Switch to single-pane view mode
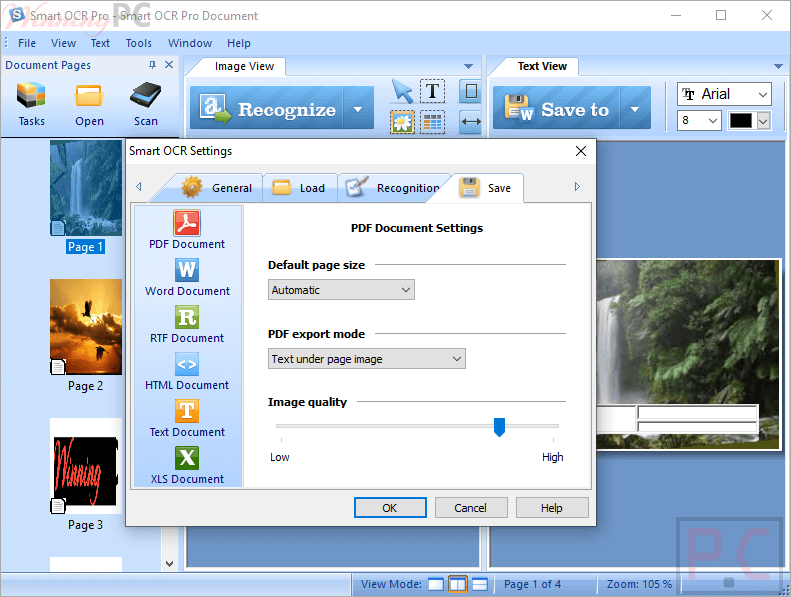Screen dimensions: 791x597 tap(435, 584)
